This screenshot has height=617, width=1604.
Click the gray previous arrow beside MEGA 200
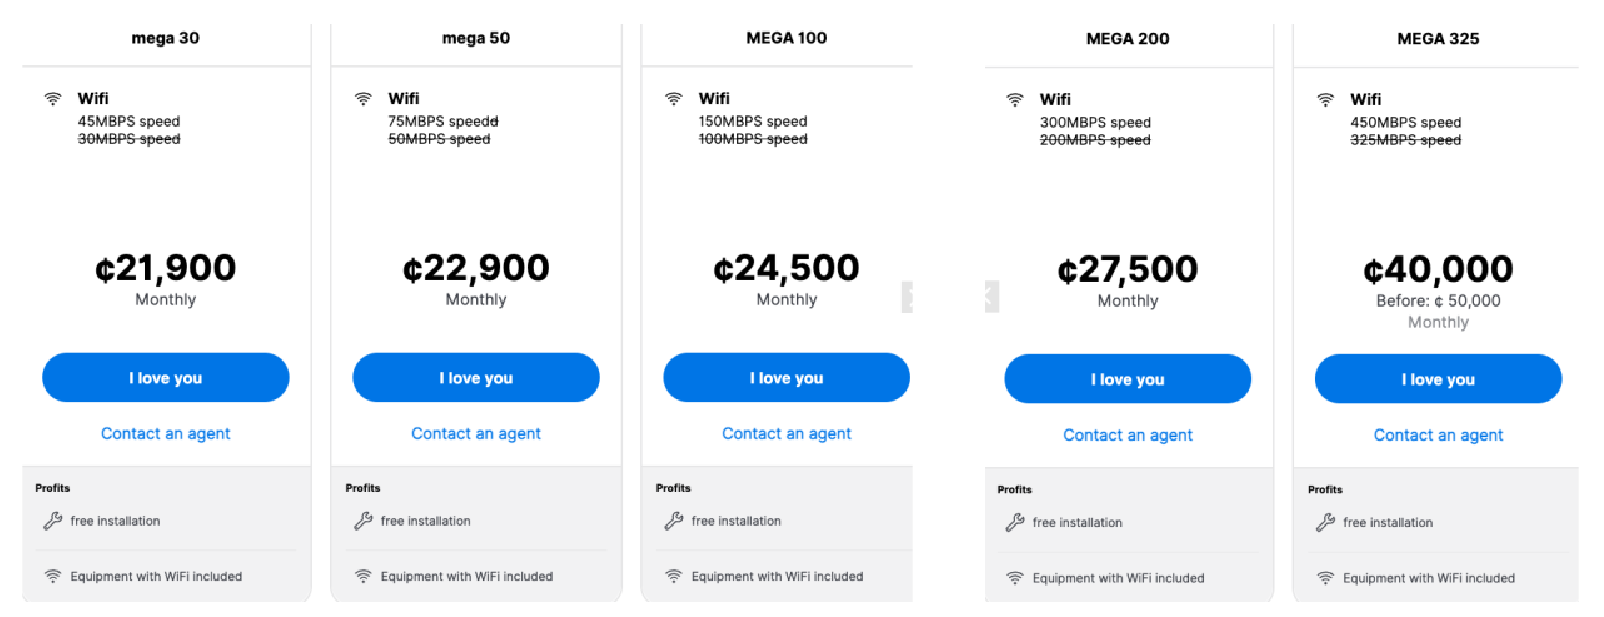click(x=991, y=297)
